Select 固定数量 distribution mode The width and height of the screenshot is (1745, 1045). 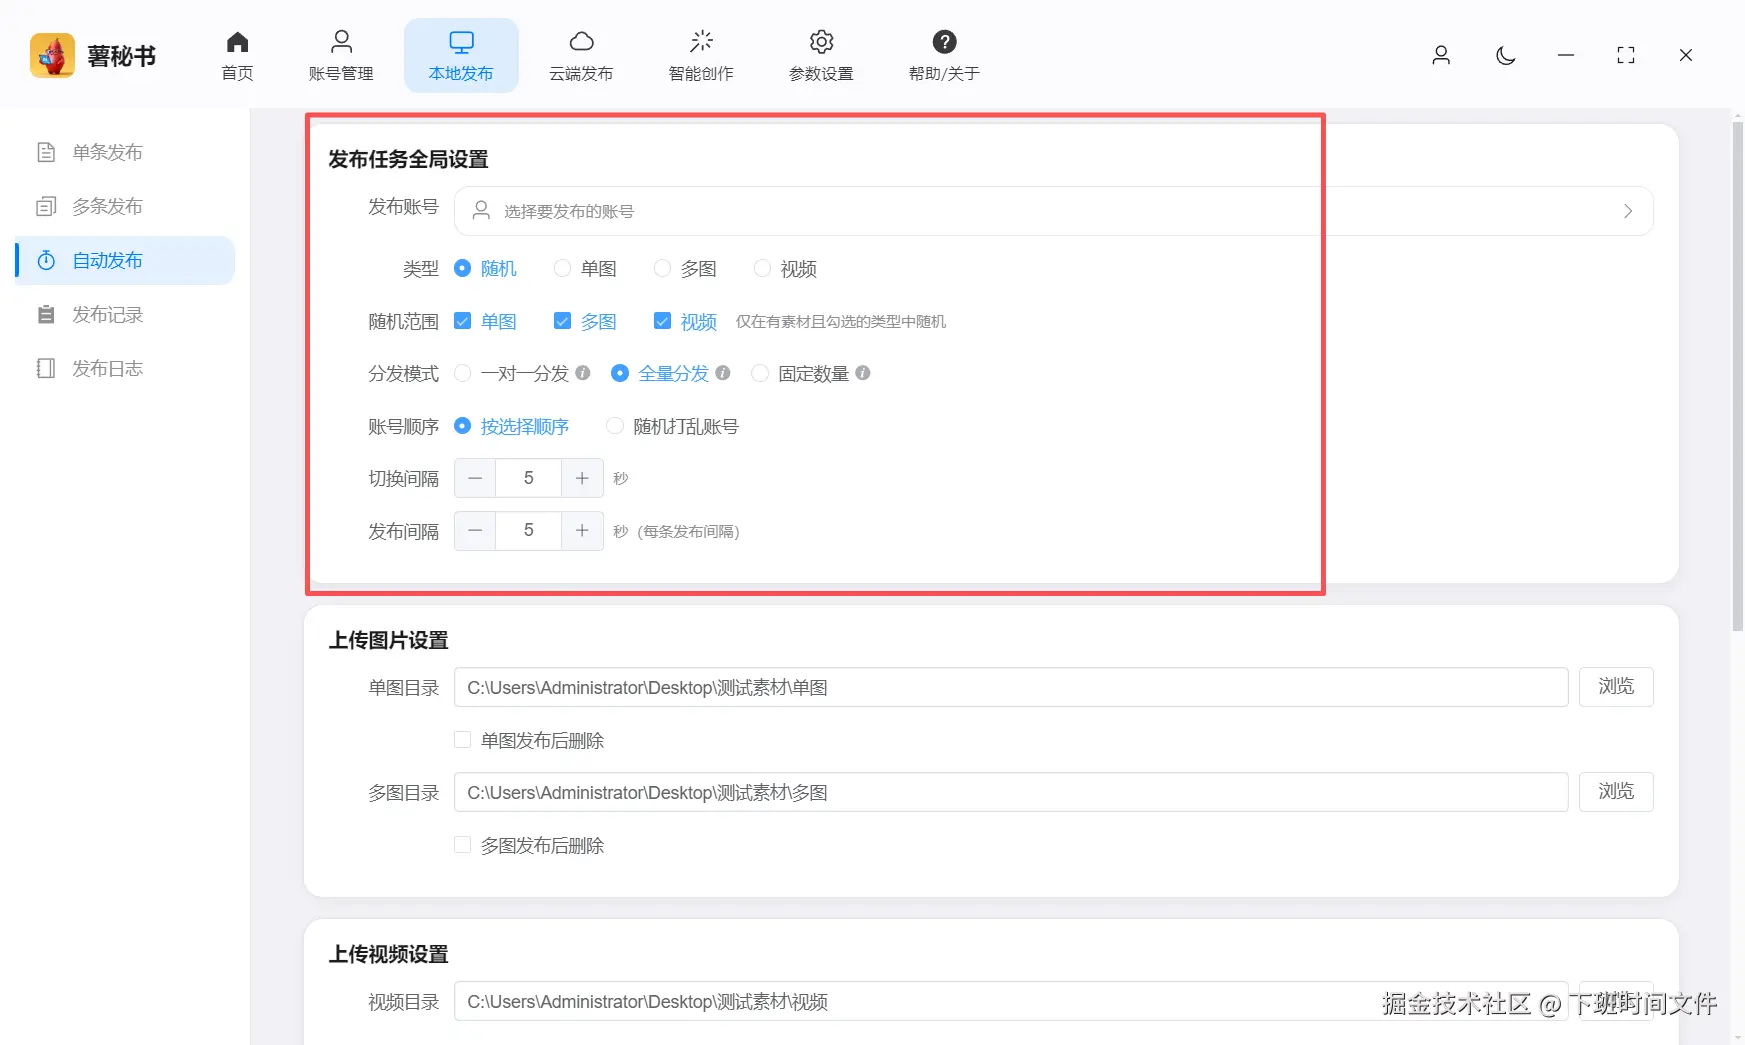(759, 373)
